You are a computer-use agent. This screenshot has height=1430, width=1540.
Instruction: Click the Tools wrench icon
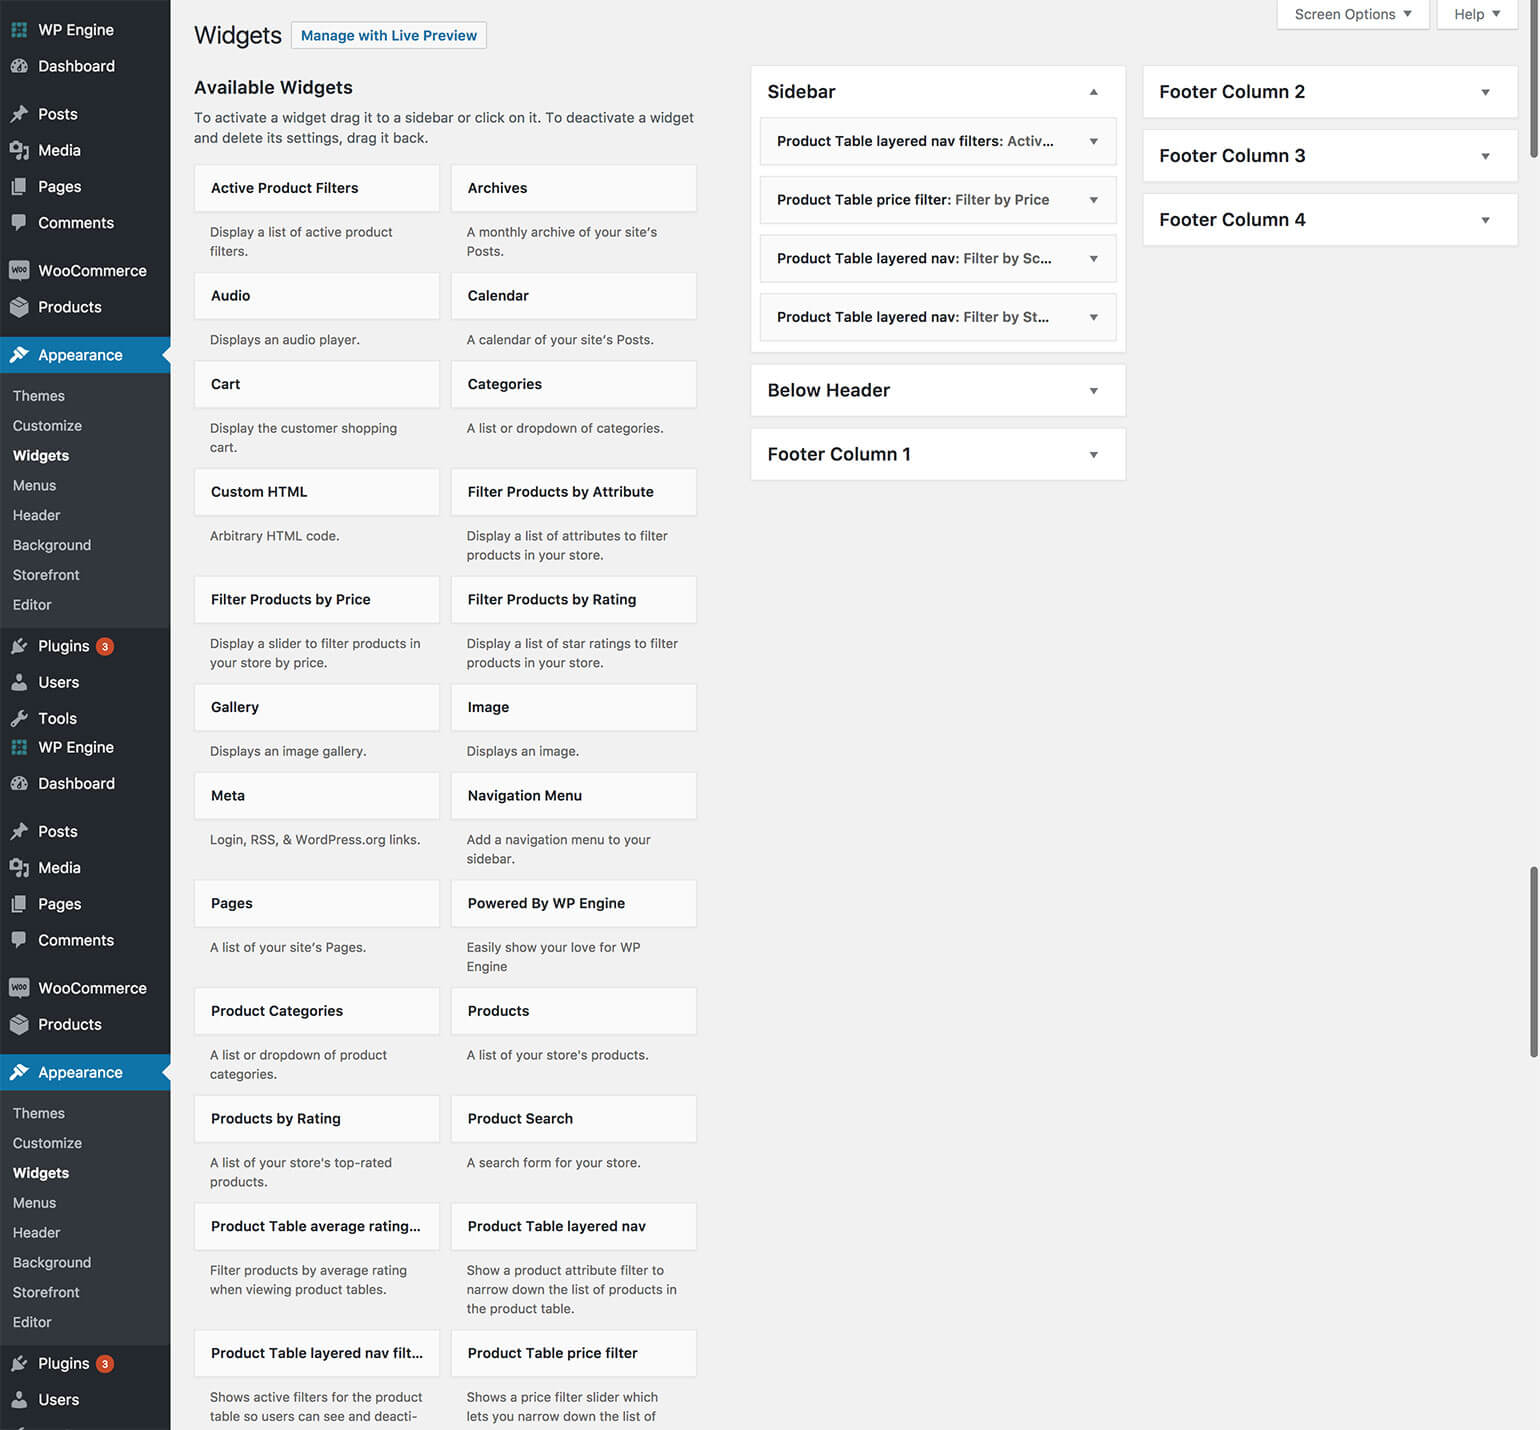point(19,718)
